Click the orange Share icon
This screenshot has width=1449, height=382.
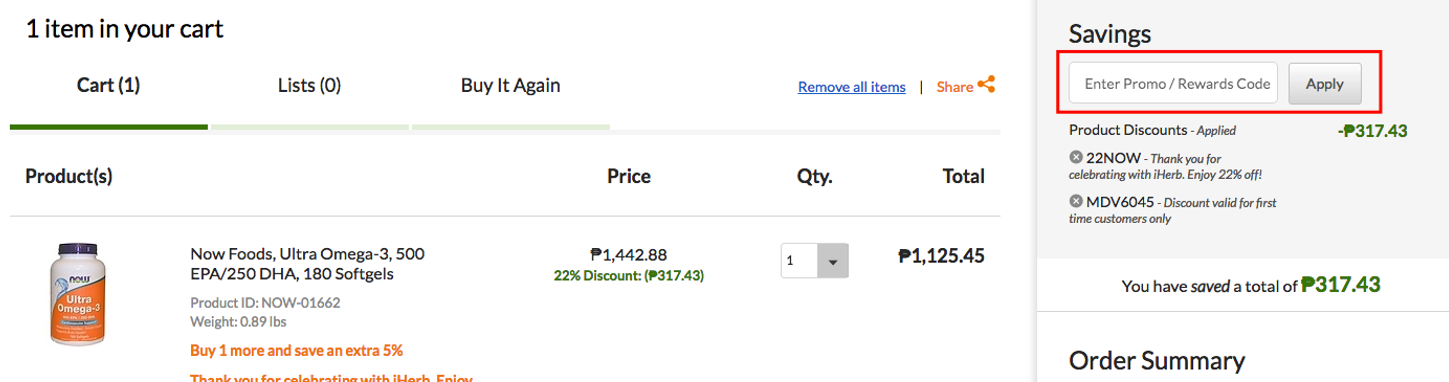point(986,85)
